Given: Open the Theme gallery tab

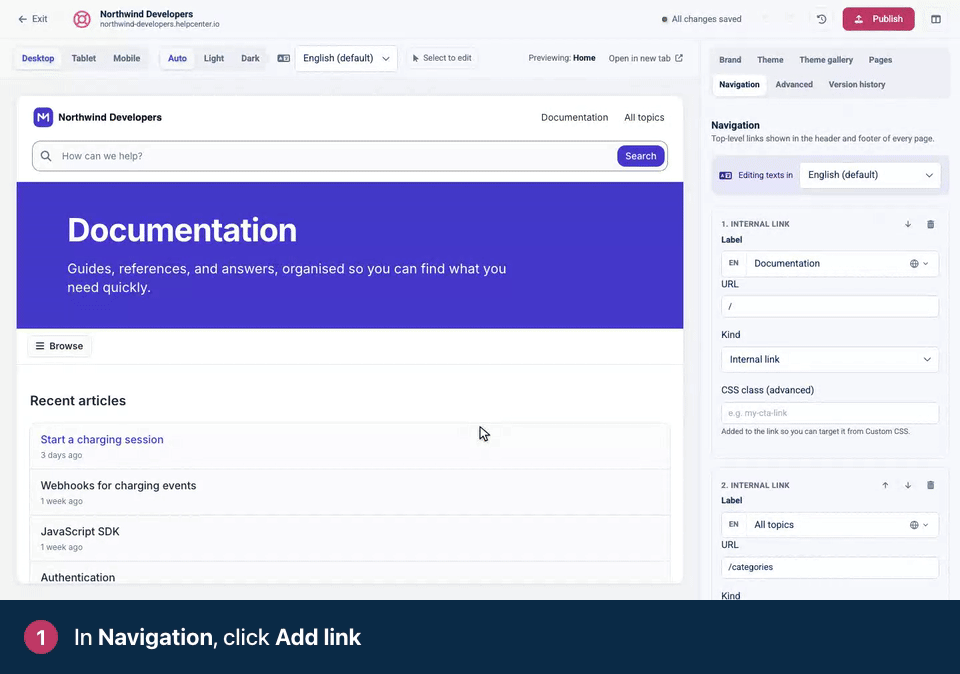Looking at the screenshot, I should tap(826, 60).
